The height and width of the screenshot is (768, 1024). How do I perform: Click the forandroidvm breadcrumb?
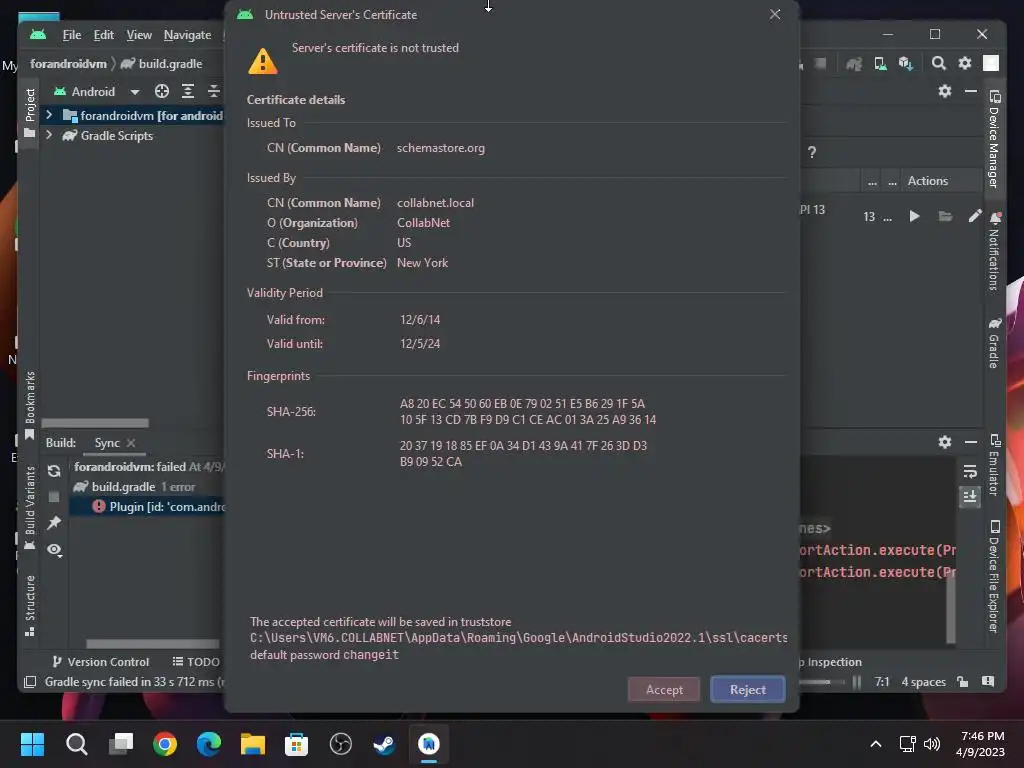[x=68, y=64]
